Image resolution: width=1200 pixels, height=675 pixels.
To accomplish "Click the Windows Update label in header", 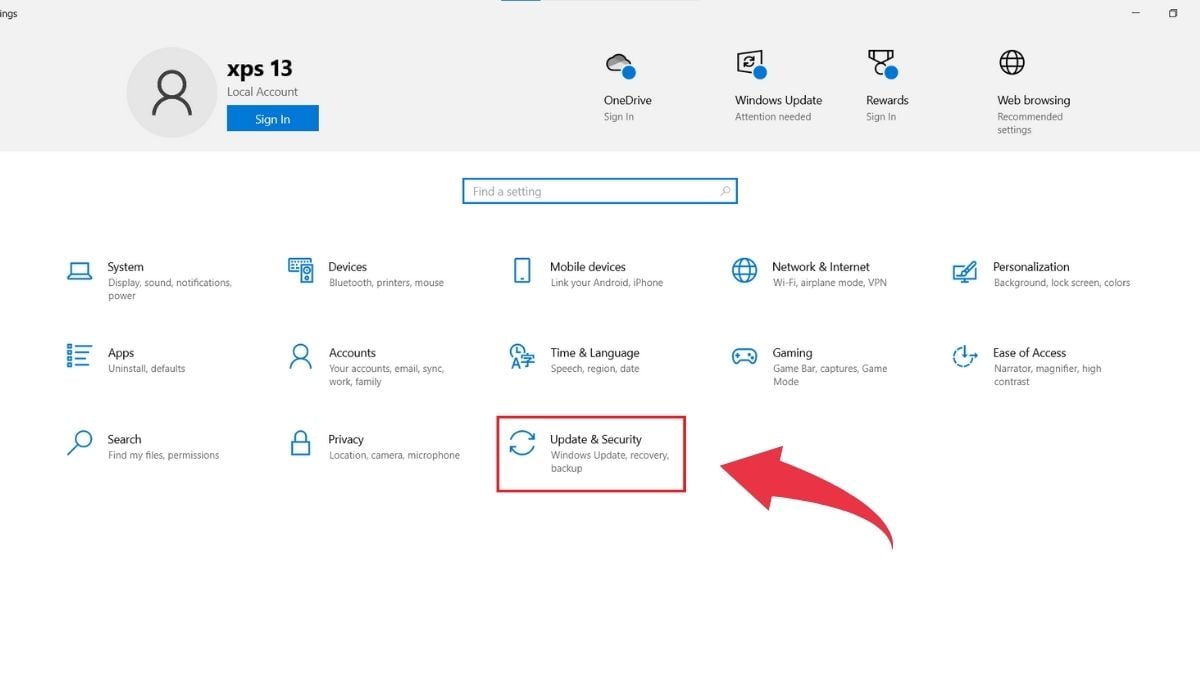I will tap(778, 100).
